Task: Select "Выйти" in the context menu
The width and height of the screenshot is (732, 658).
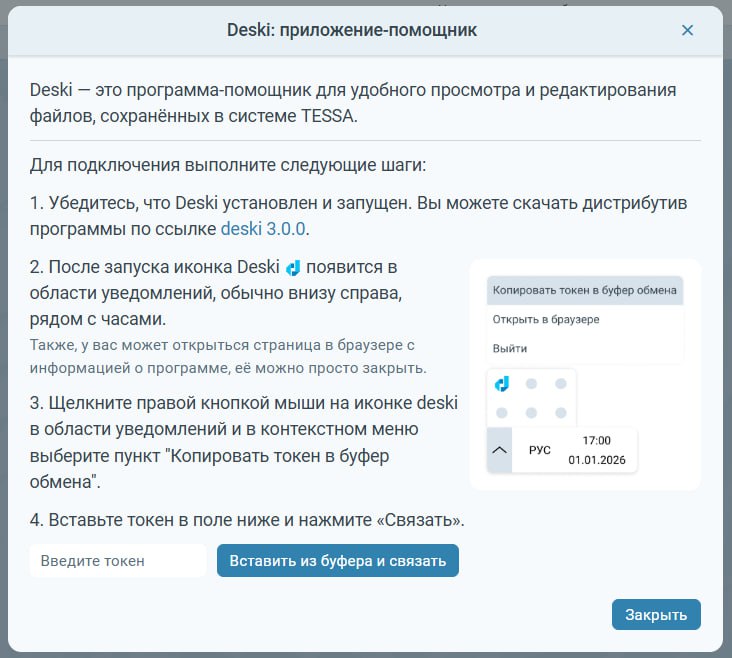Action: (510, 348)
